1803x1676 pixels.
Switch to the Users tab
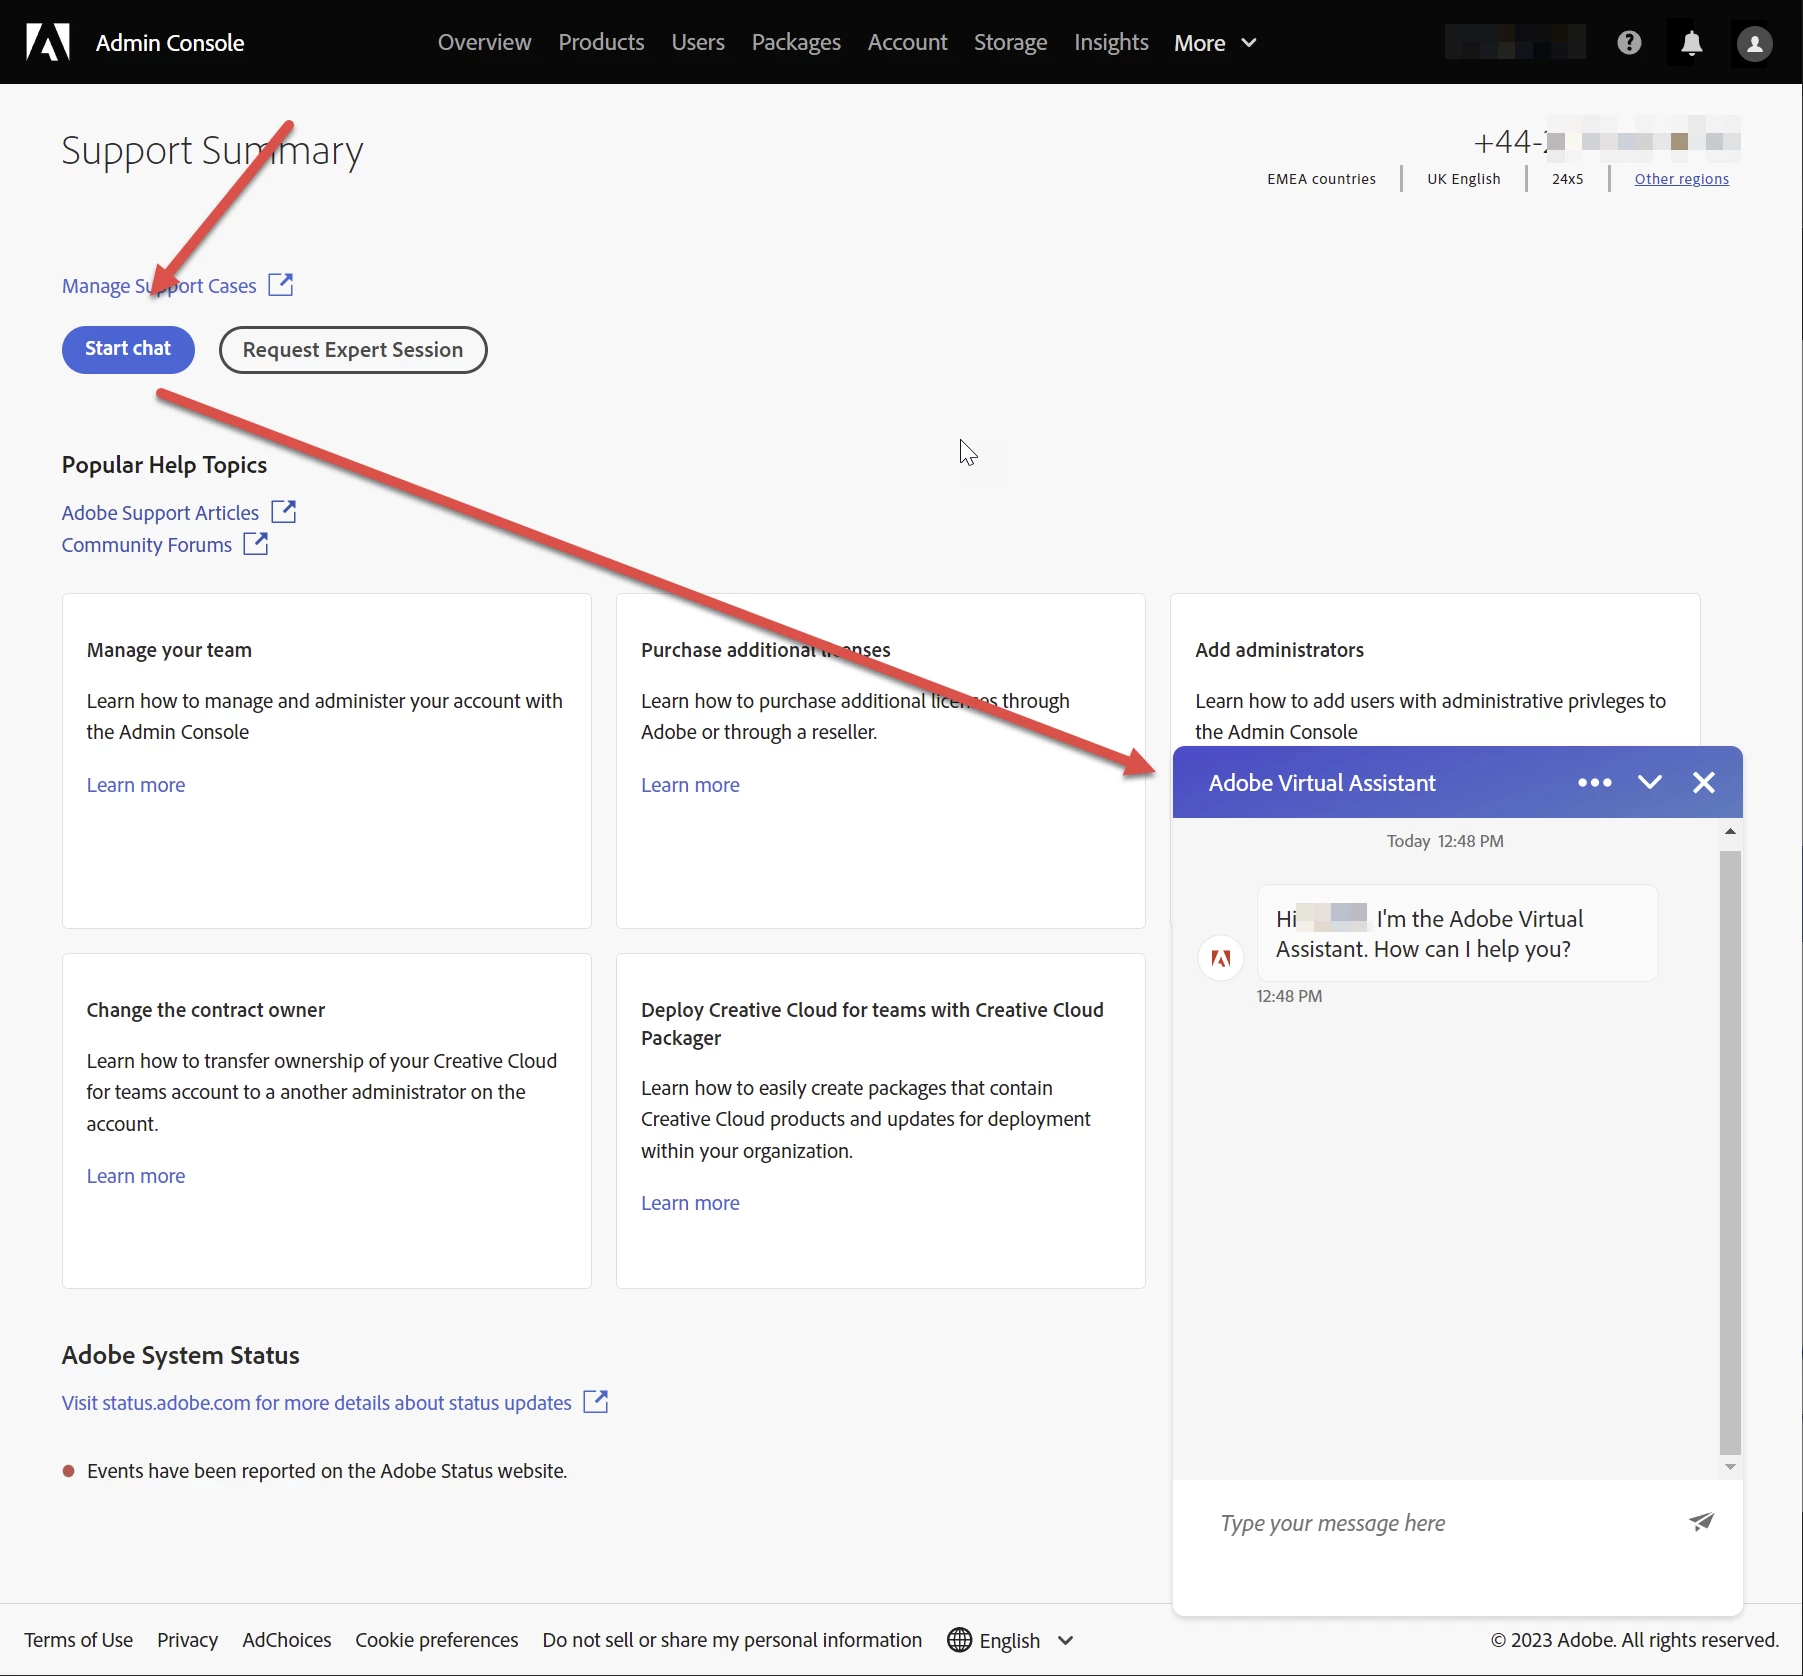pyautogui.click(x=698, y=42)
